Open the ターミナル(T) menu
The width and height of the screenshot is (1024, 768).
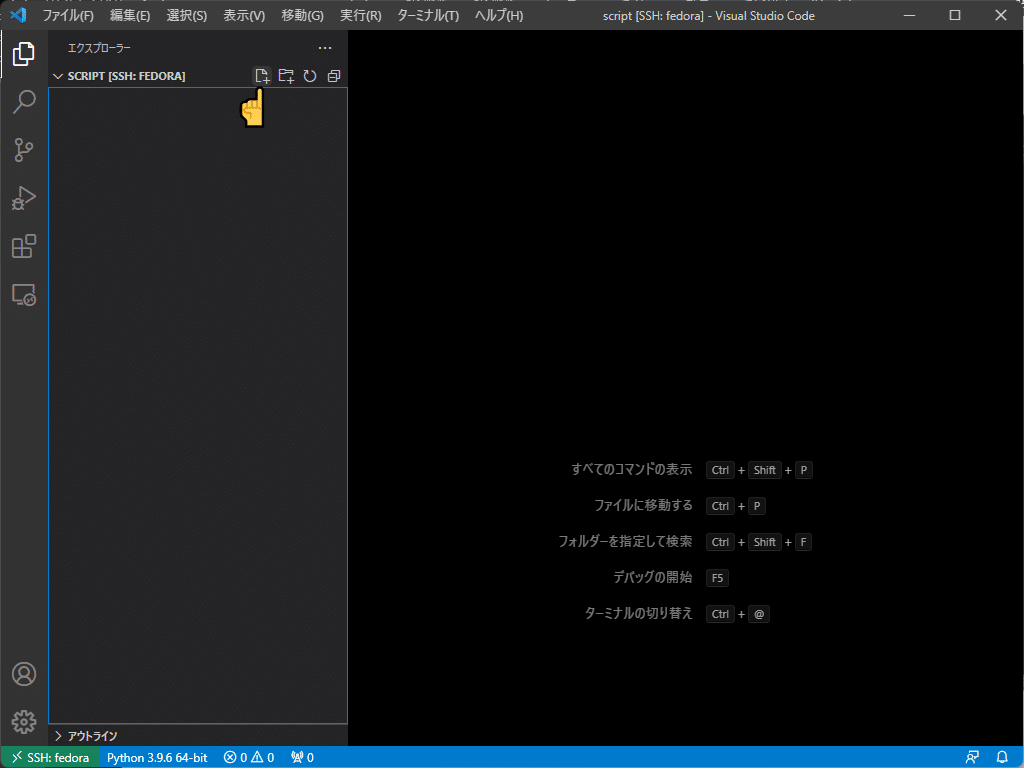[x=428, y=15]
